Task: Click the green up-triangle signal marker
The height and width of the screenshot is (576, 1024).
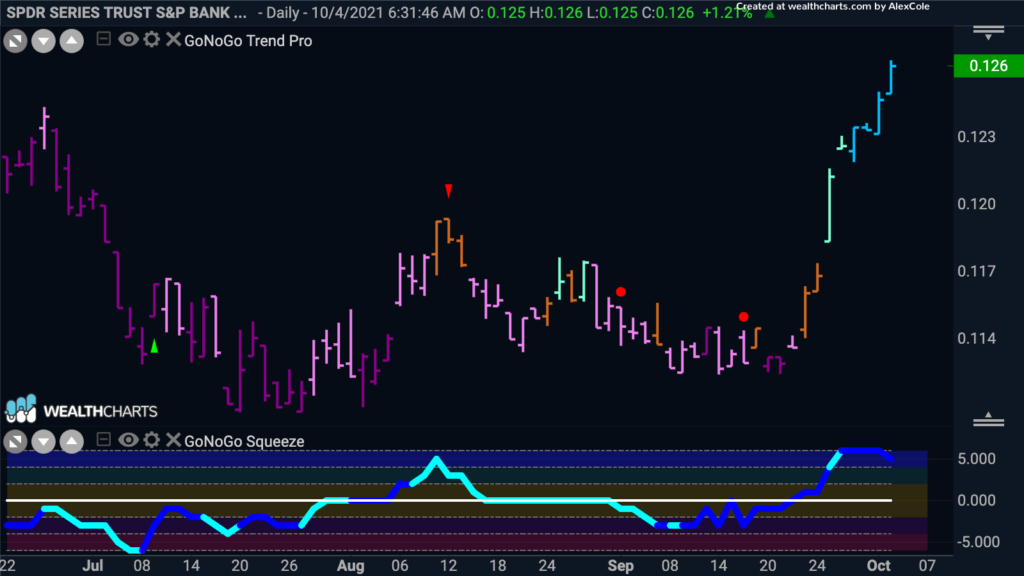Action: pos(154,346)
